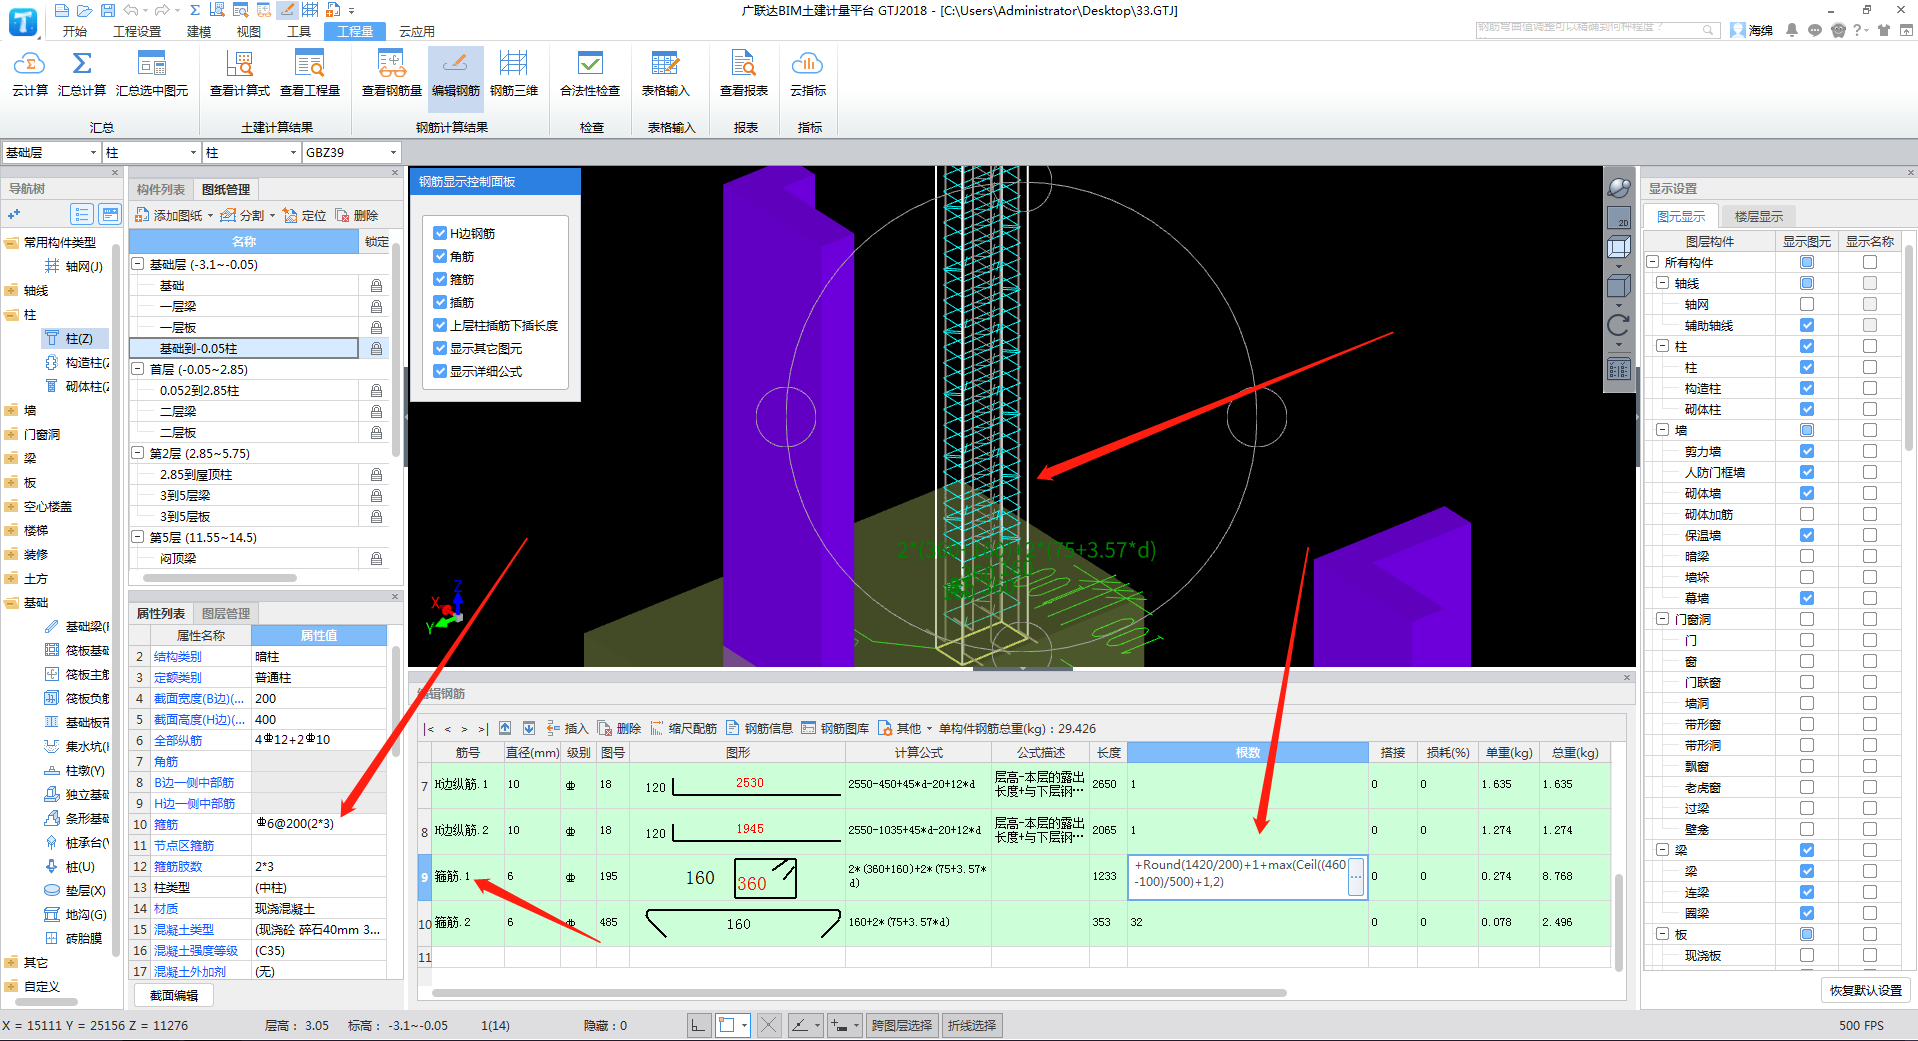Image resolution: width=1918 pixels, height=1041 pixels.
Task: Click 跨图层选择 button
Action: pyautogui.click(x=902, y=1025)
